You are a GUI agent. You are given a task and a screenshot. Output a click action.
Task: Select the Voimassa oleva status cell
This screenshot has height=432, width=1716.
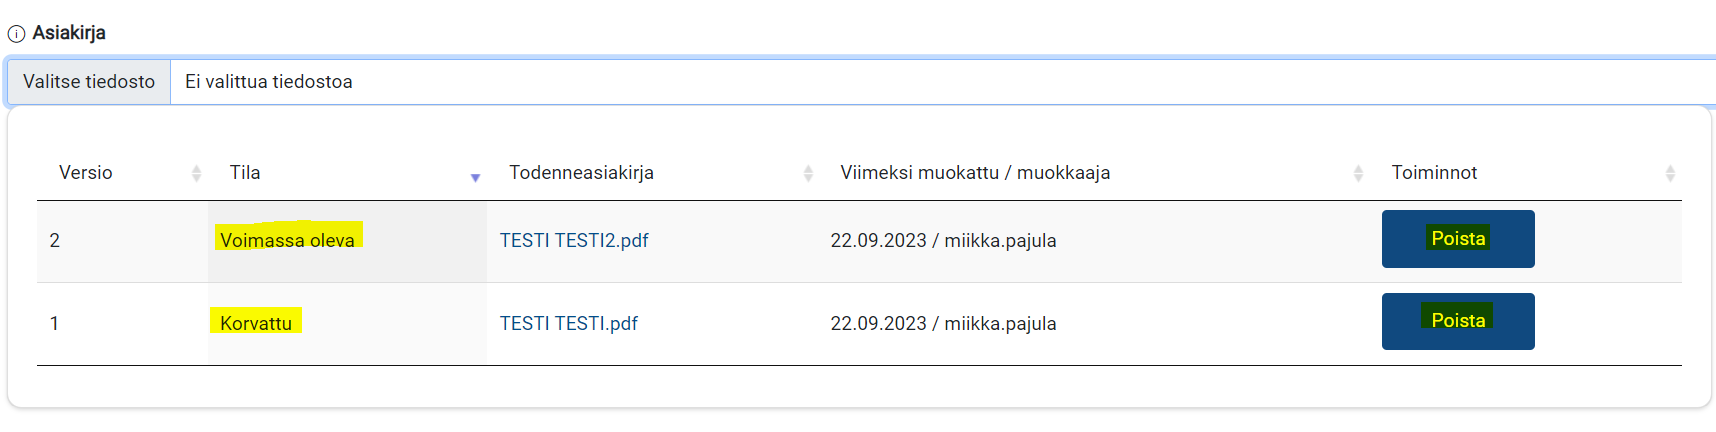[x=347, y=241]
